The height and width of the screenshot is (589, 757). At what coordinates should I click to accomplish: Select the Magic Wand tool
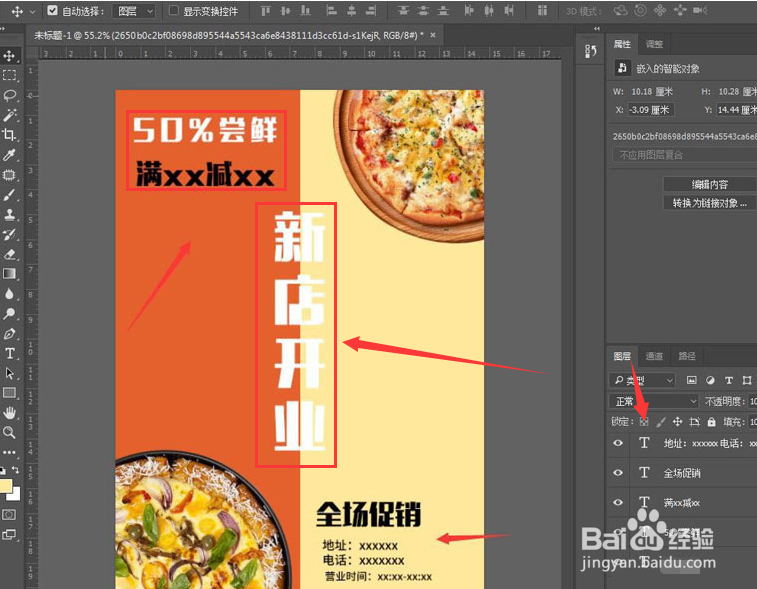click(9, 115)
